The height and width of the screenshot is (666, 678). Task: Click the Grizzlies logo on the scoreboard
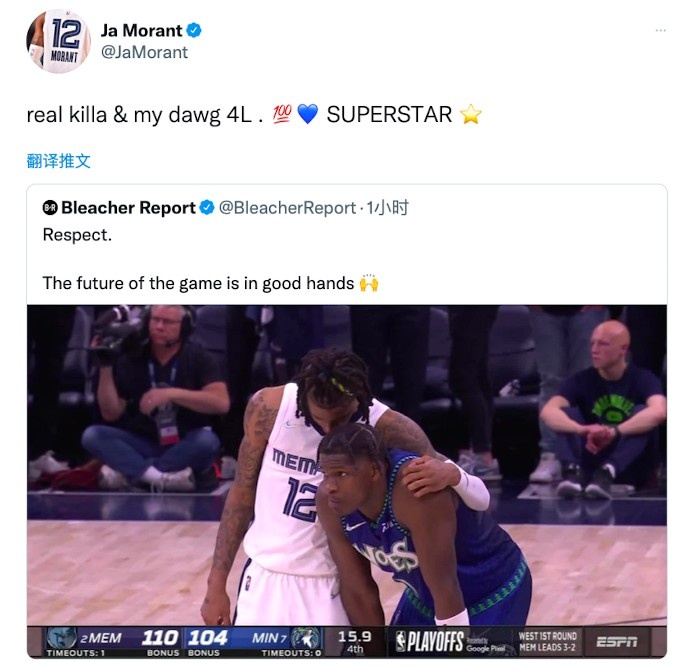click(x=61, y=638)
